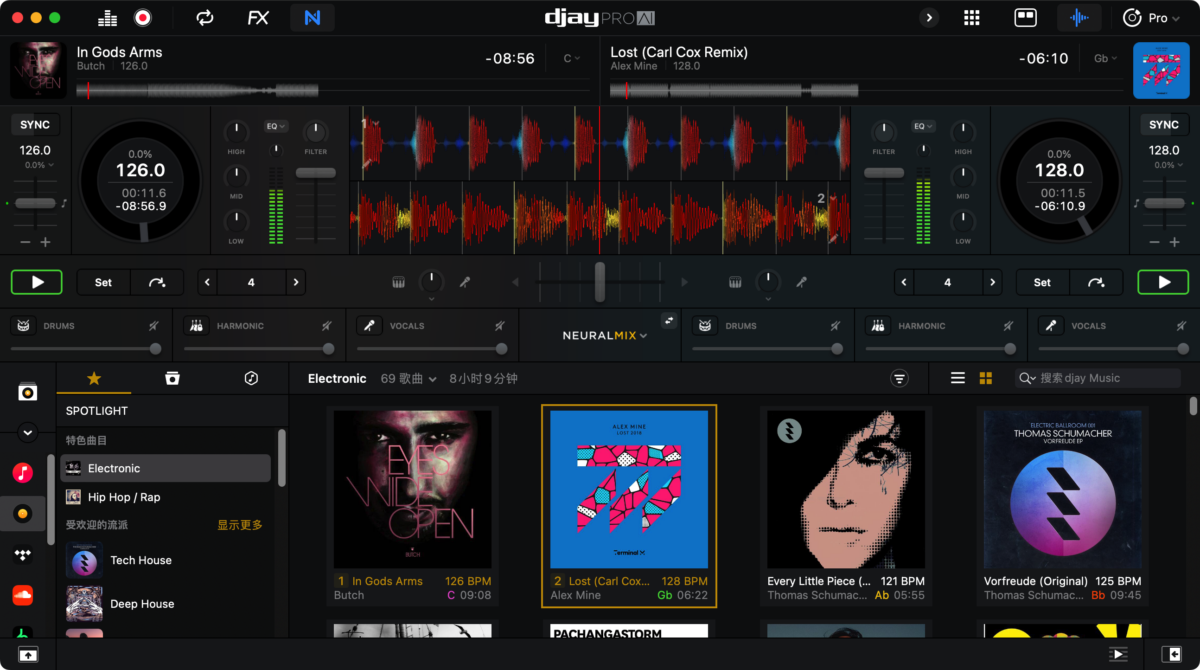This screenshot has height=670, width=1200.
Task: Toggle SYNC on the right deck
Action: [1164, 125]
